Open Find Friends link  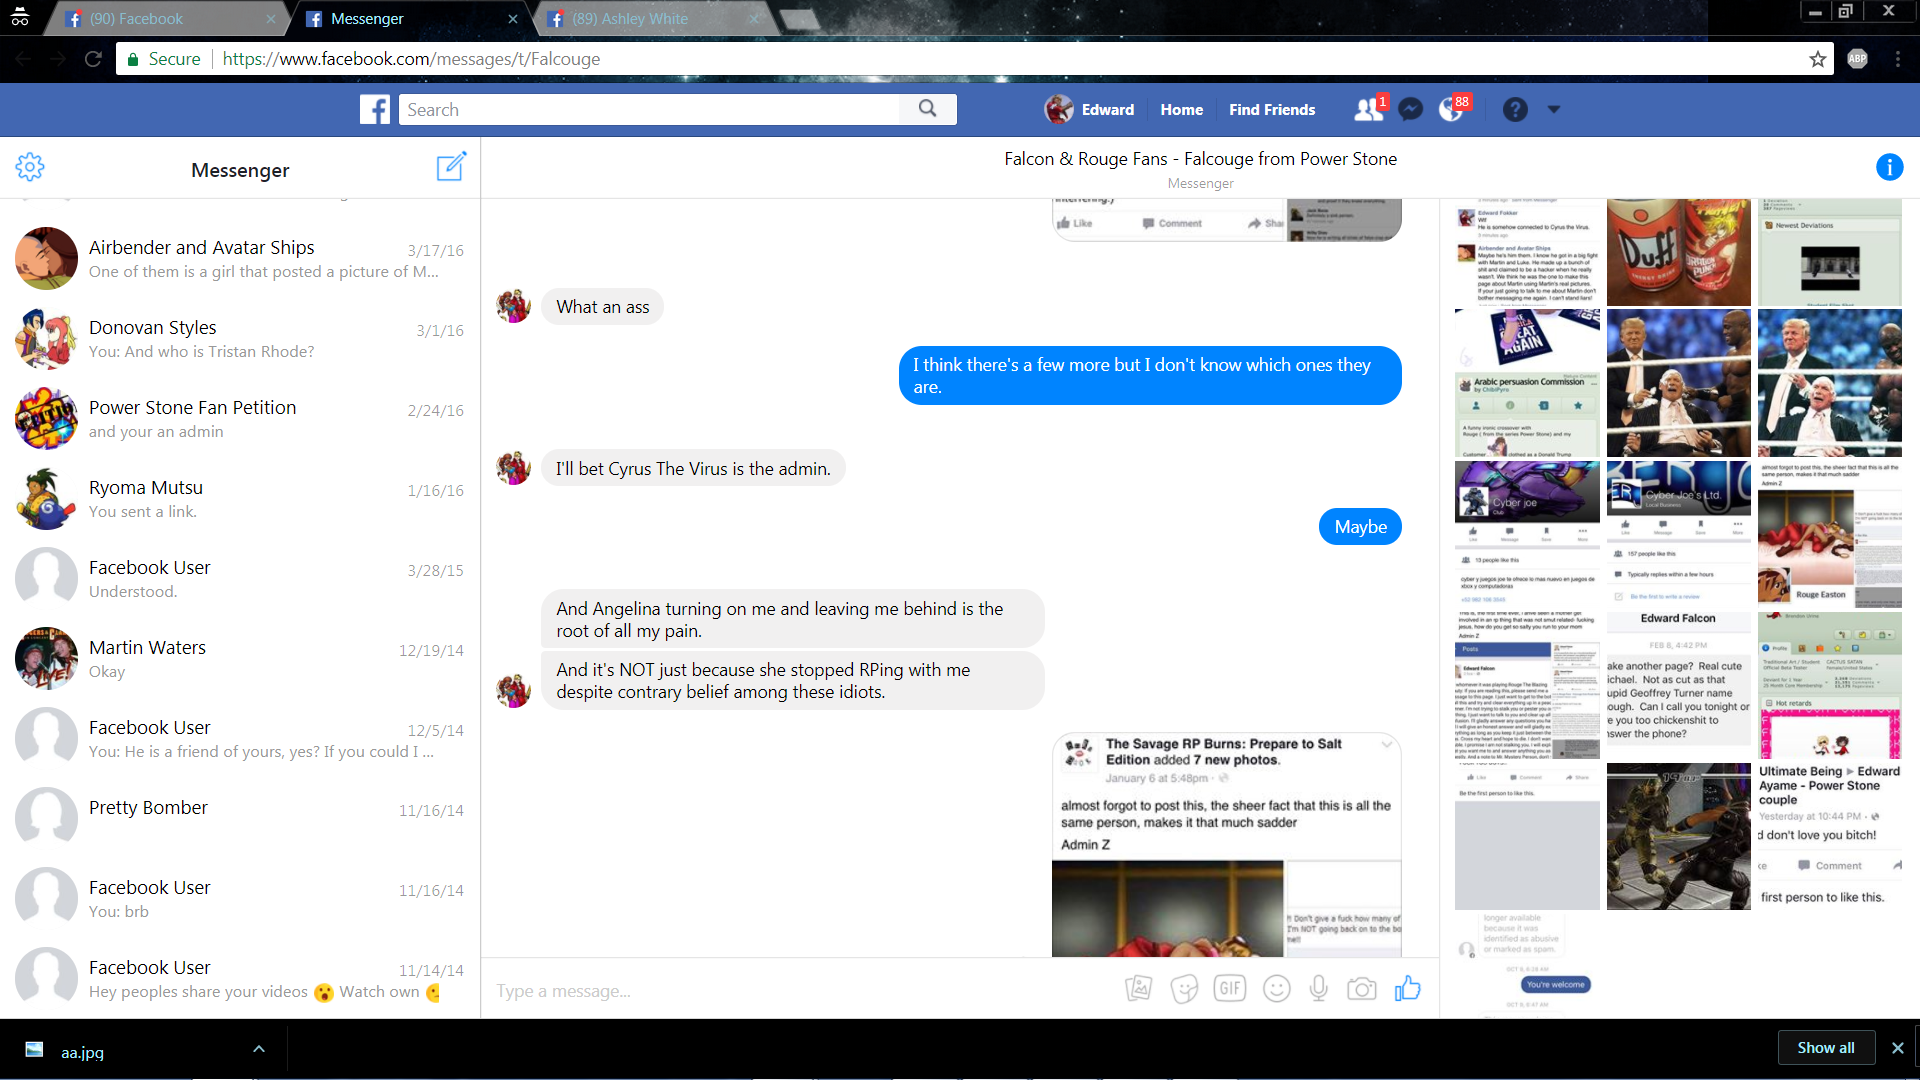point(1272,110)
